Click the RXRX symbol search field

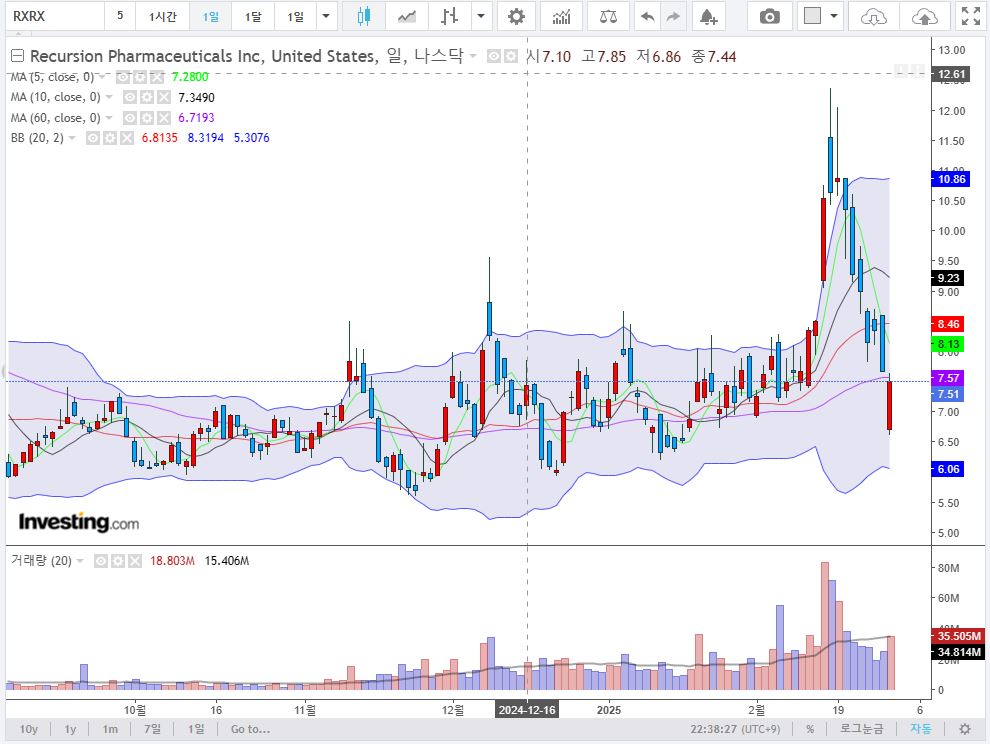click(x=55, y=16)
